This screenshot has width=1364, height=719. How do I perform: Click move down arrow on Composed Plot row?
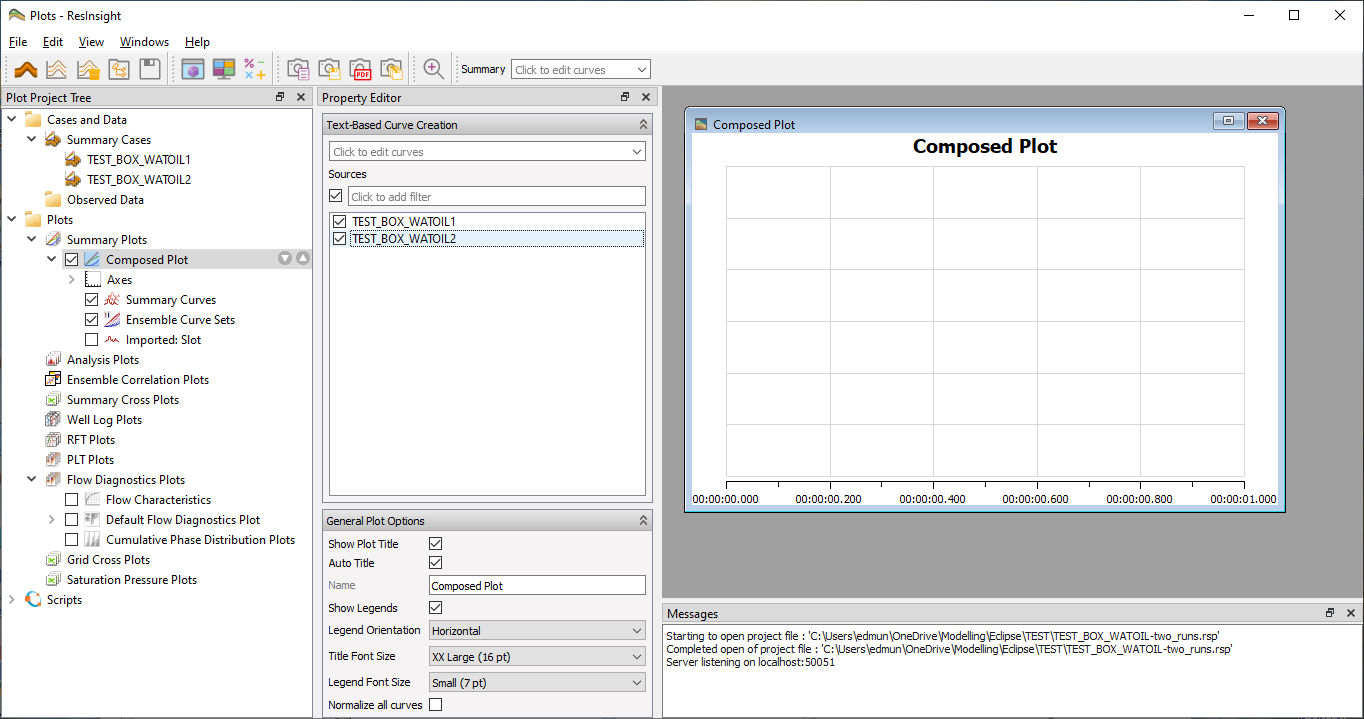point(285,259)
